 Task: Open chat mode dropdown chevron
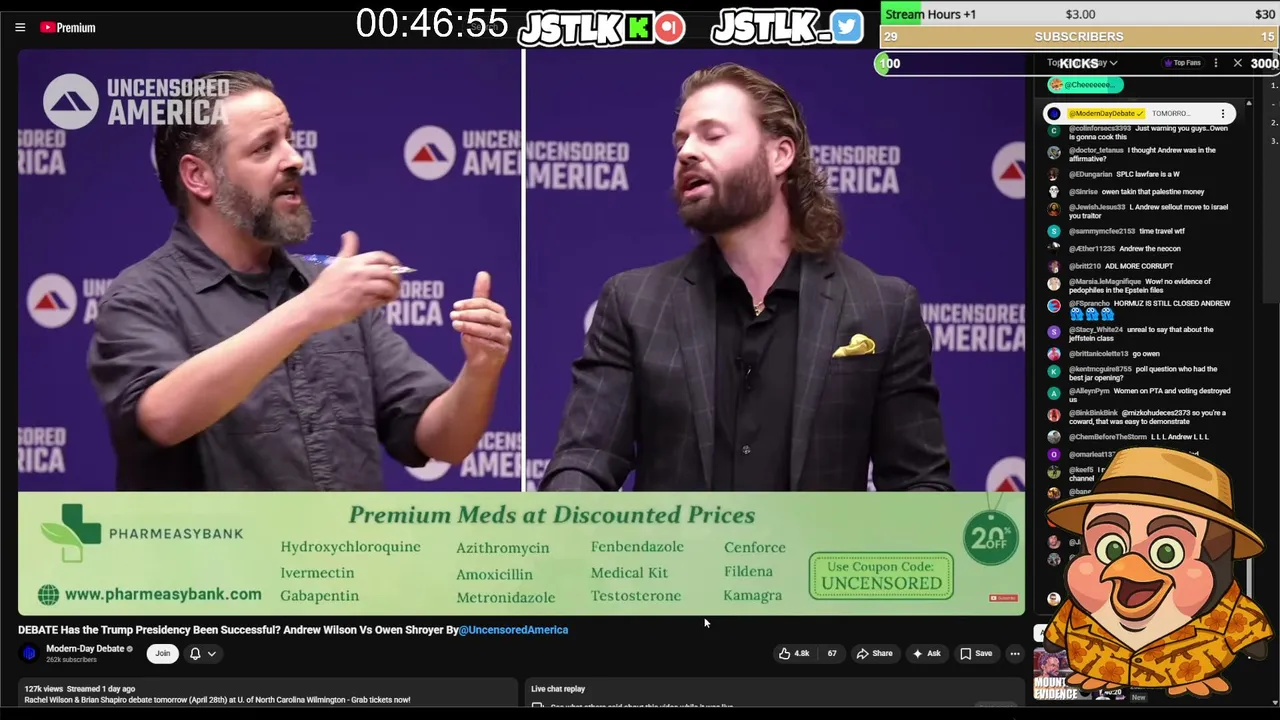tap(1113, 63)
